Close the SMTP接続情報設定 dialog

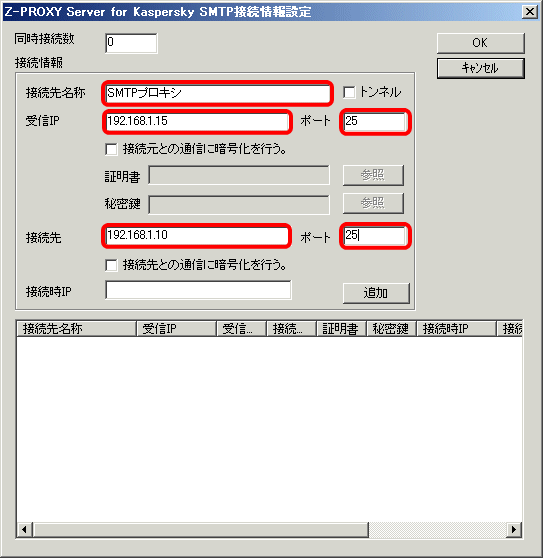530,12
